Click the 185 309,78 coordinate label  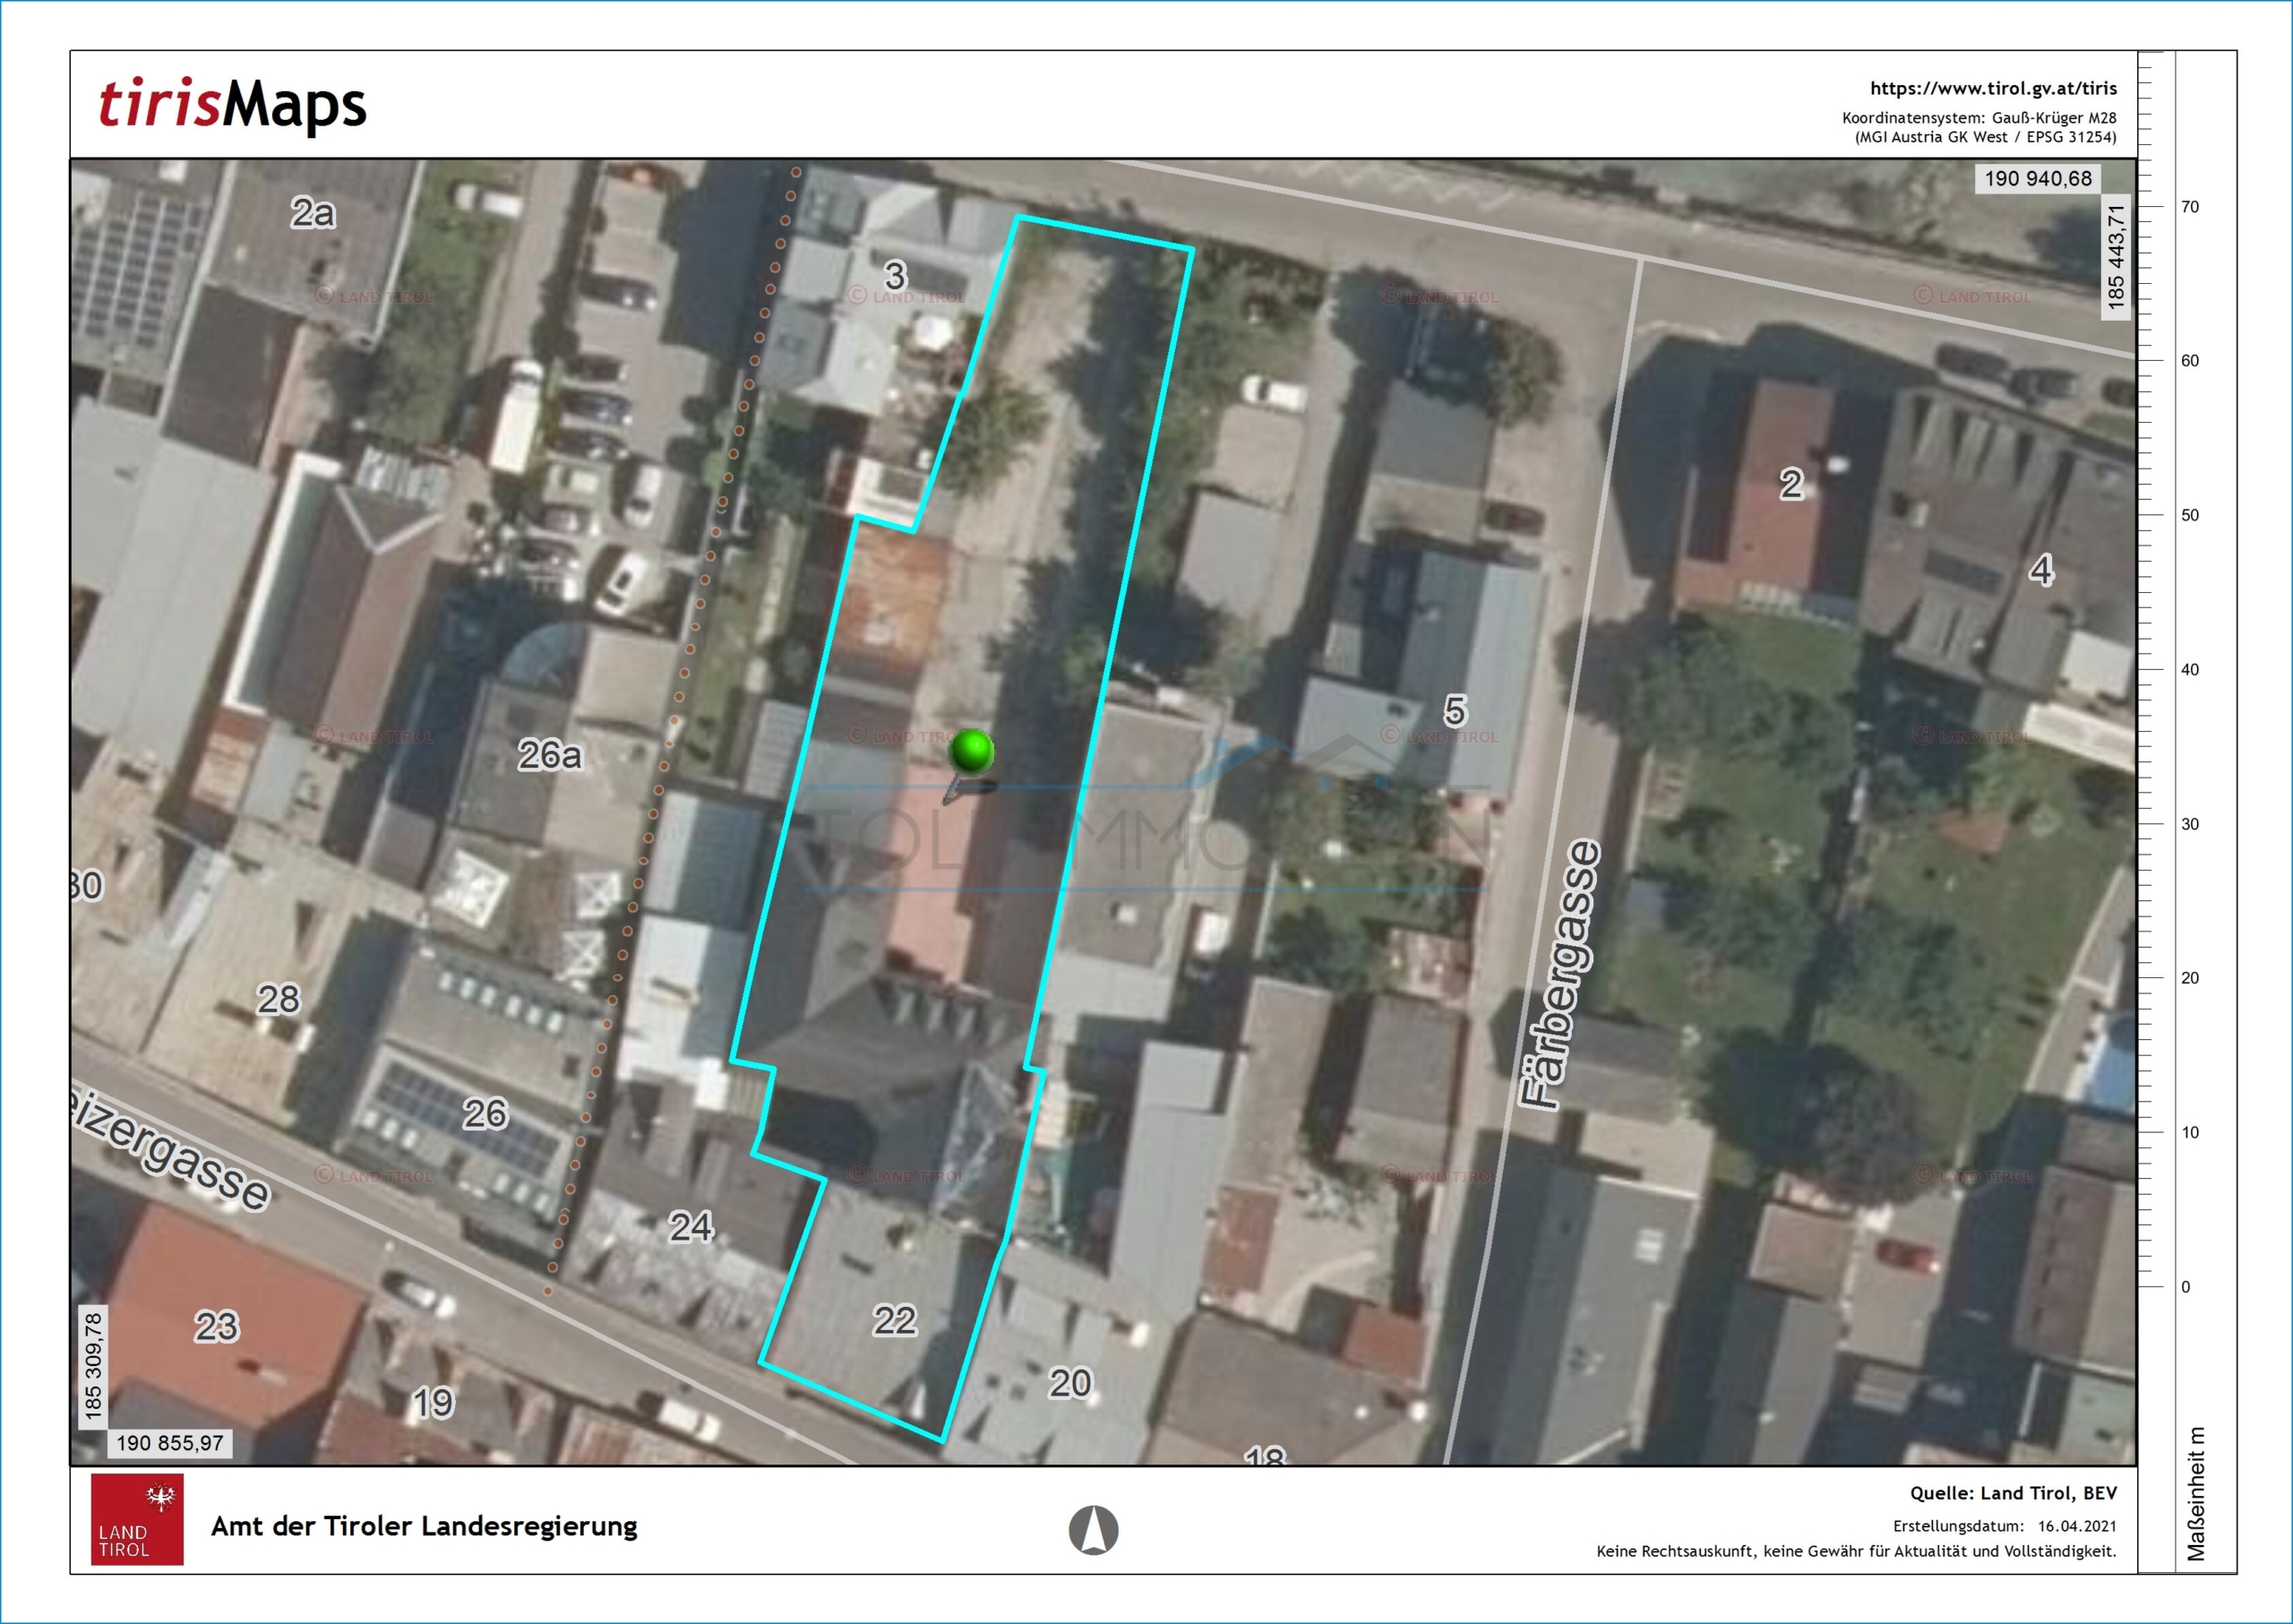click(93, 1366)
